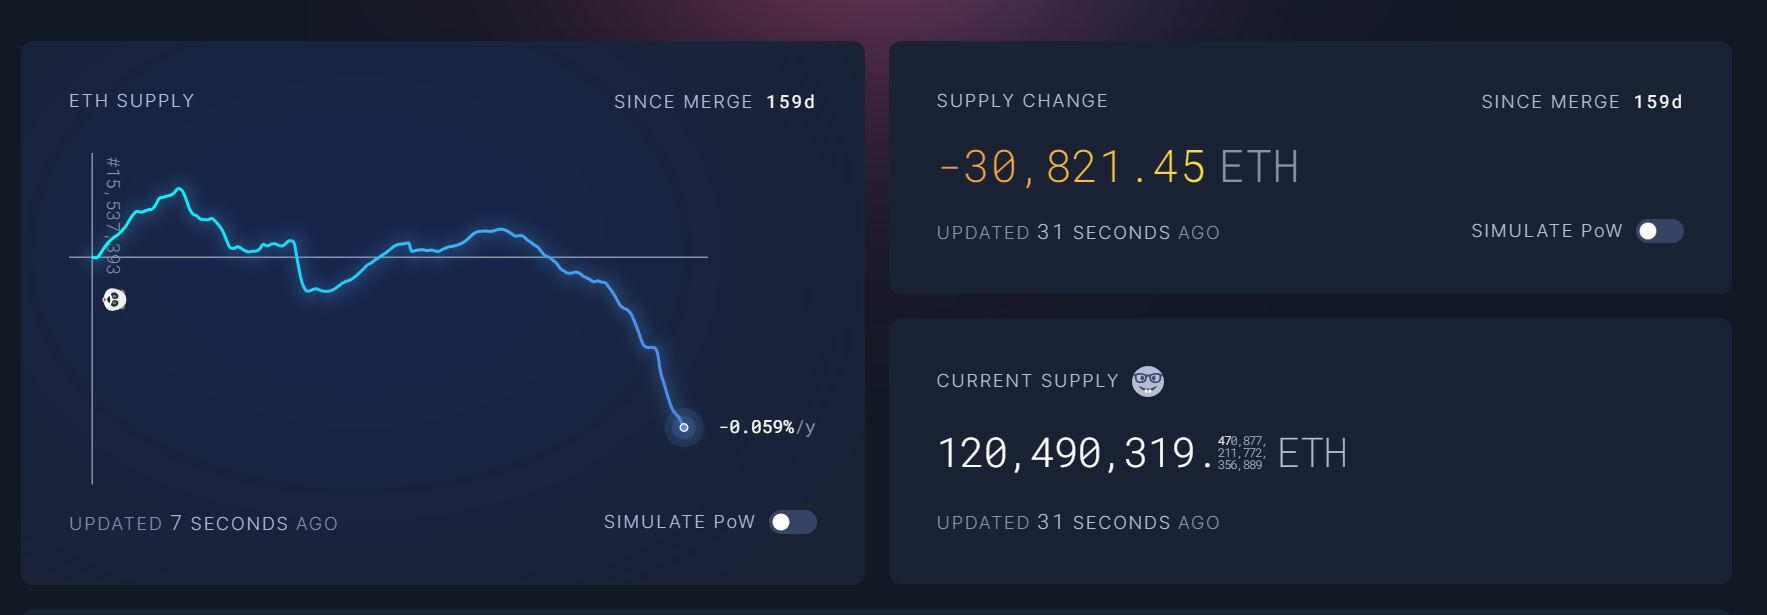Click the SUPPLY CHANGE card heading

pos(1022,101)
